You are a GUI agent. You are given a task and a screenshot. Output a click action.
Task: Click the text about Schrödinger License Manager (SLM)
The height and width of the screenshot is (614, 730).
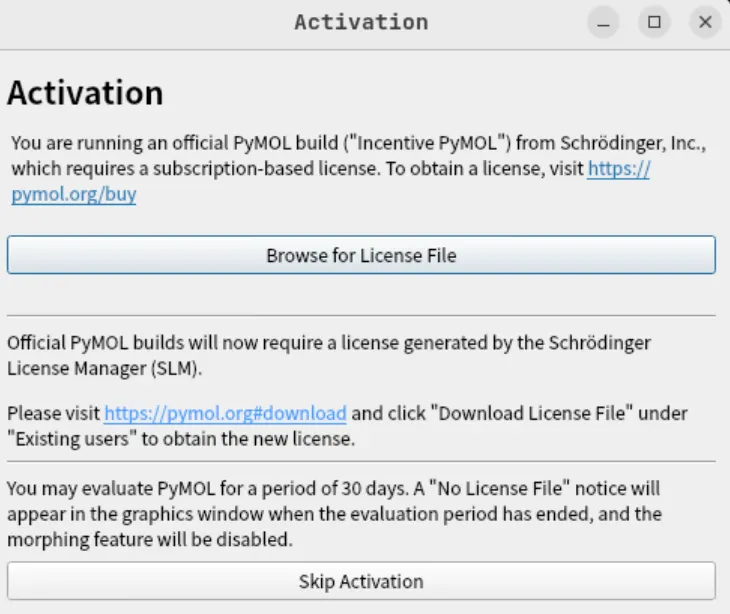pos(329,356)
